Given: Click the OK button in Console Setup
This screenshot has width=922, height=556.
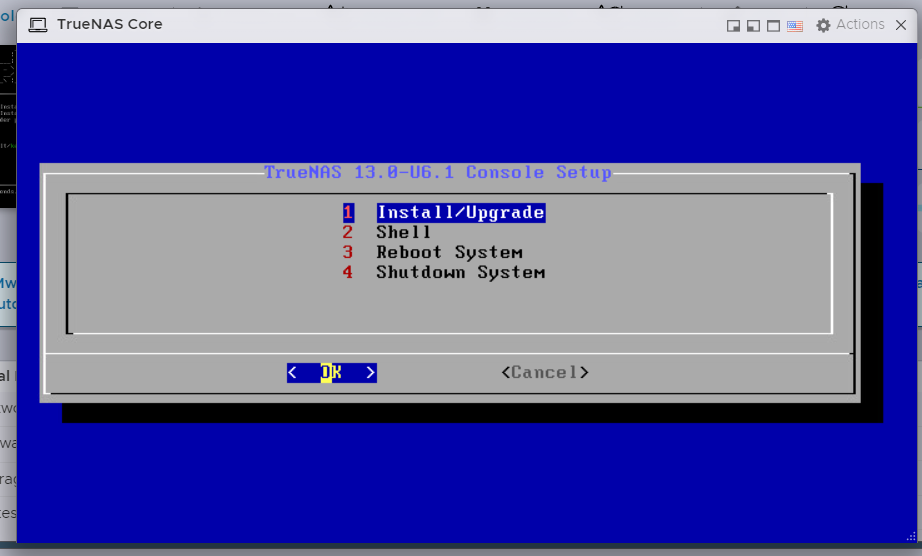Looking at the screenshot, I should 332,372.
